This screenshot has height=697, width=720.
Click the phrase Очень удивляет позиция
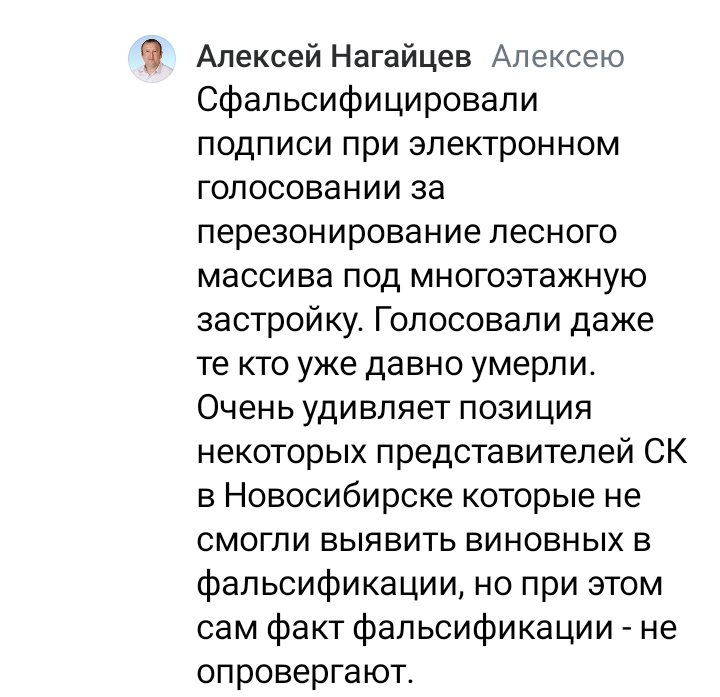(x=394, y=409)
